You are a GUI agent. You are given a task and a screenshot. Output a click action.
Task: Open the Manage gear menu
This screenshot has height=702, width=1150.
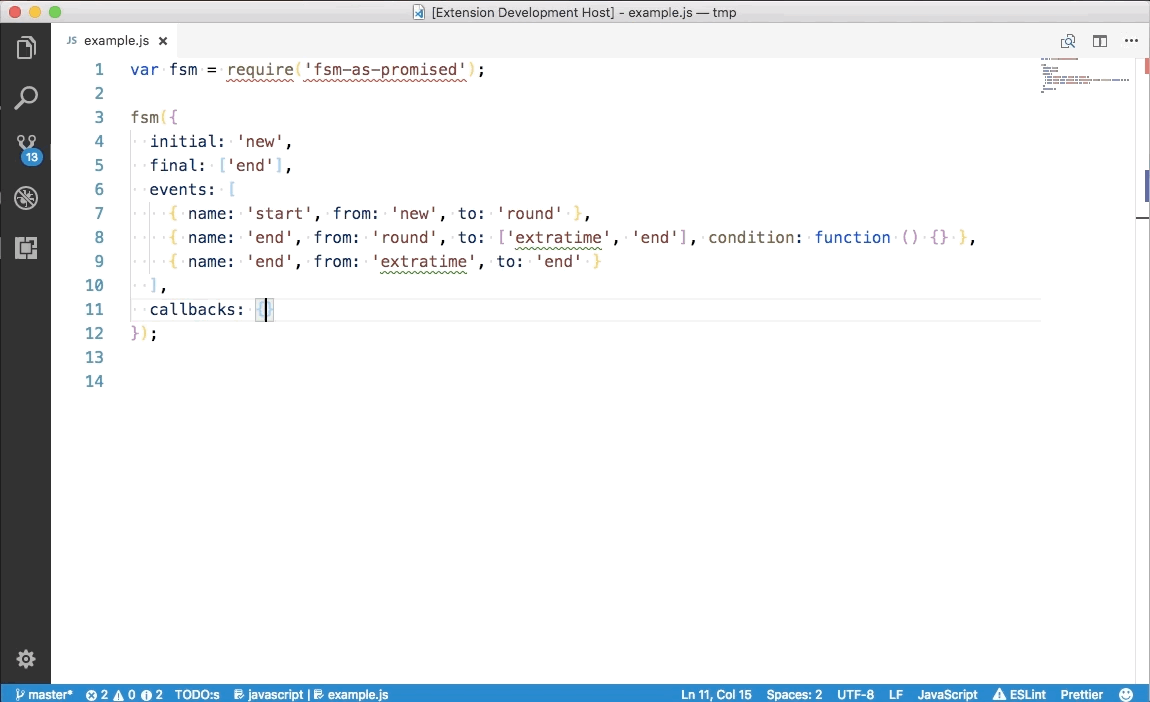point(26,659)
